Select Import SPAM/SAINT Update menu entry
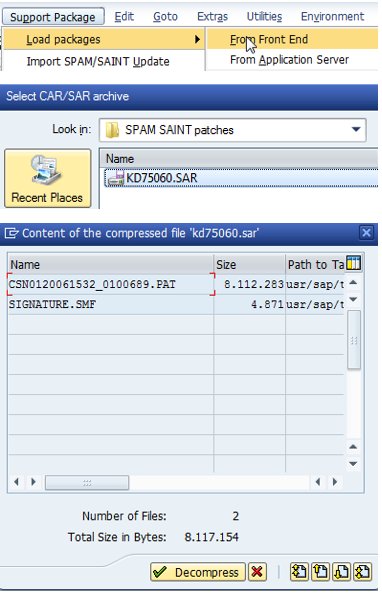Image resolution: width=382 pixels, height=593 pixels. [x=98, y=61]
